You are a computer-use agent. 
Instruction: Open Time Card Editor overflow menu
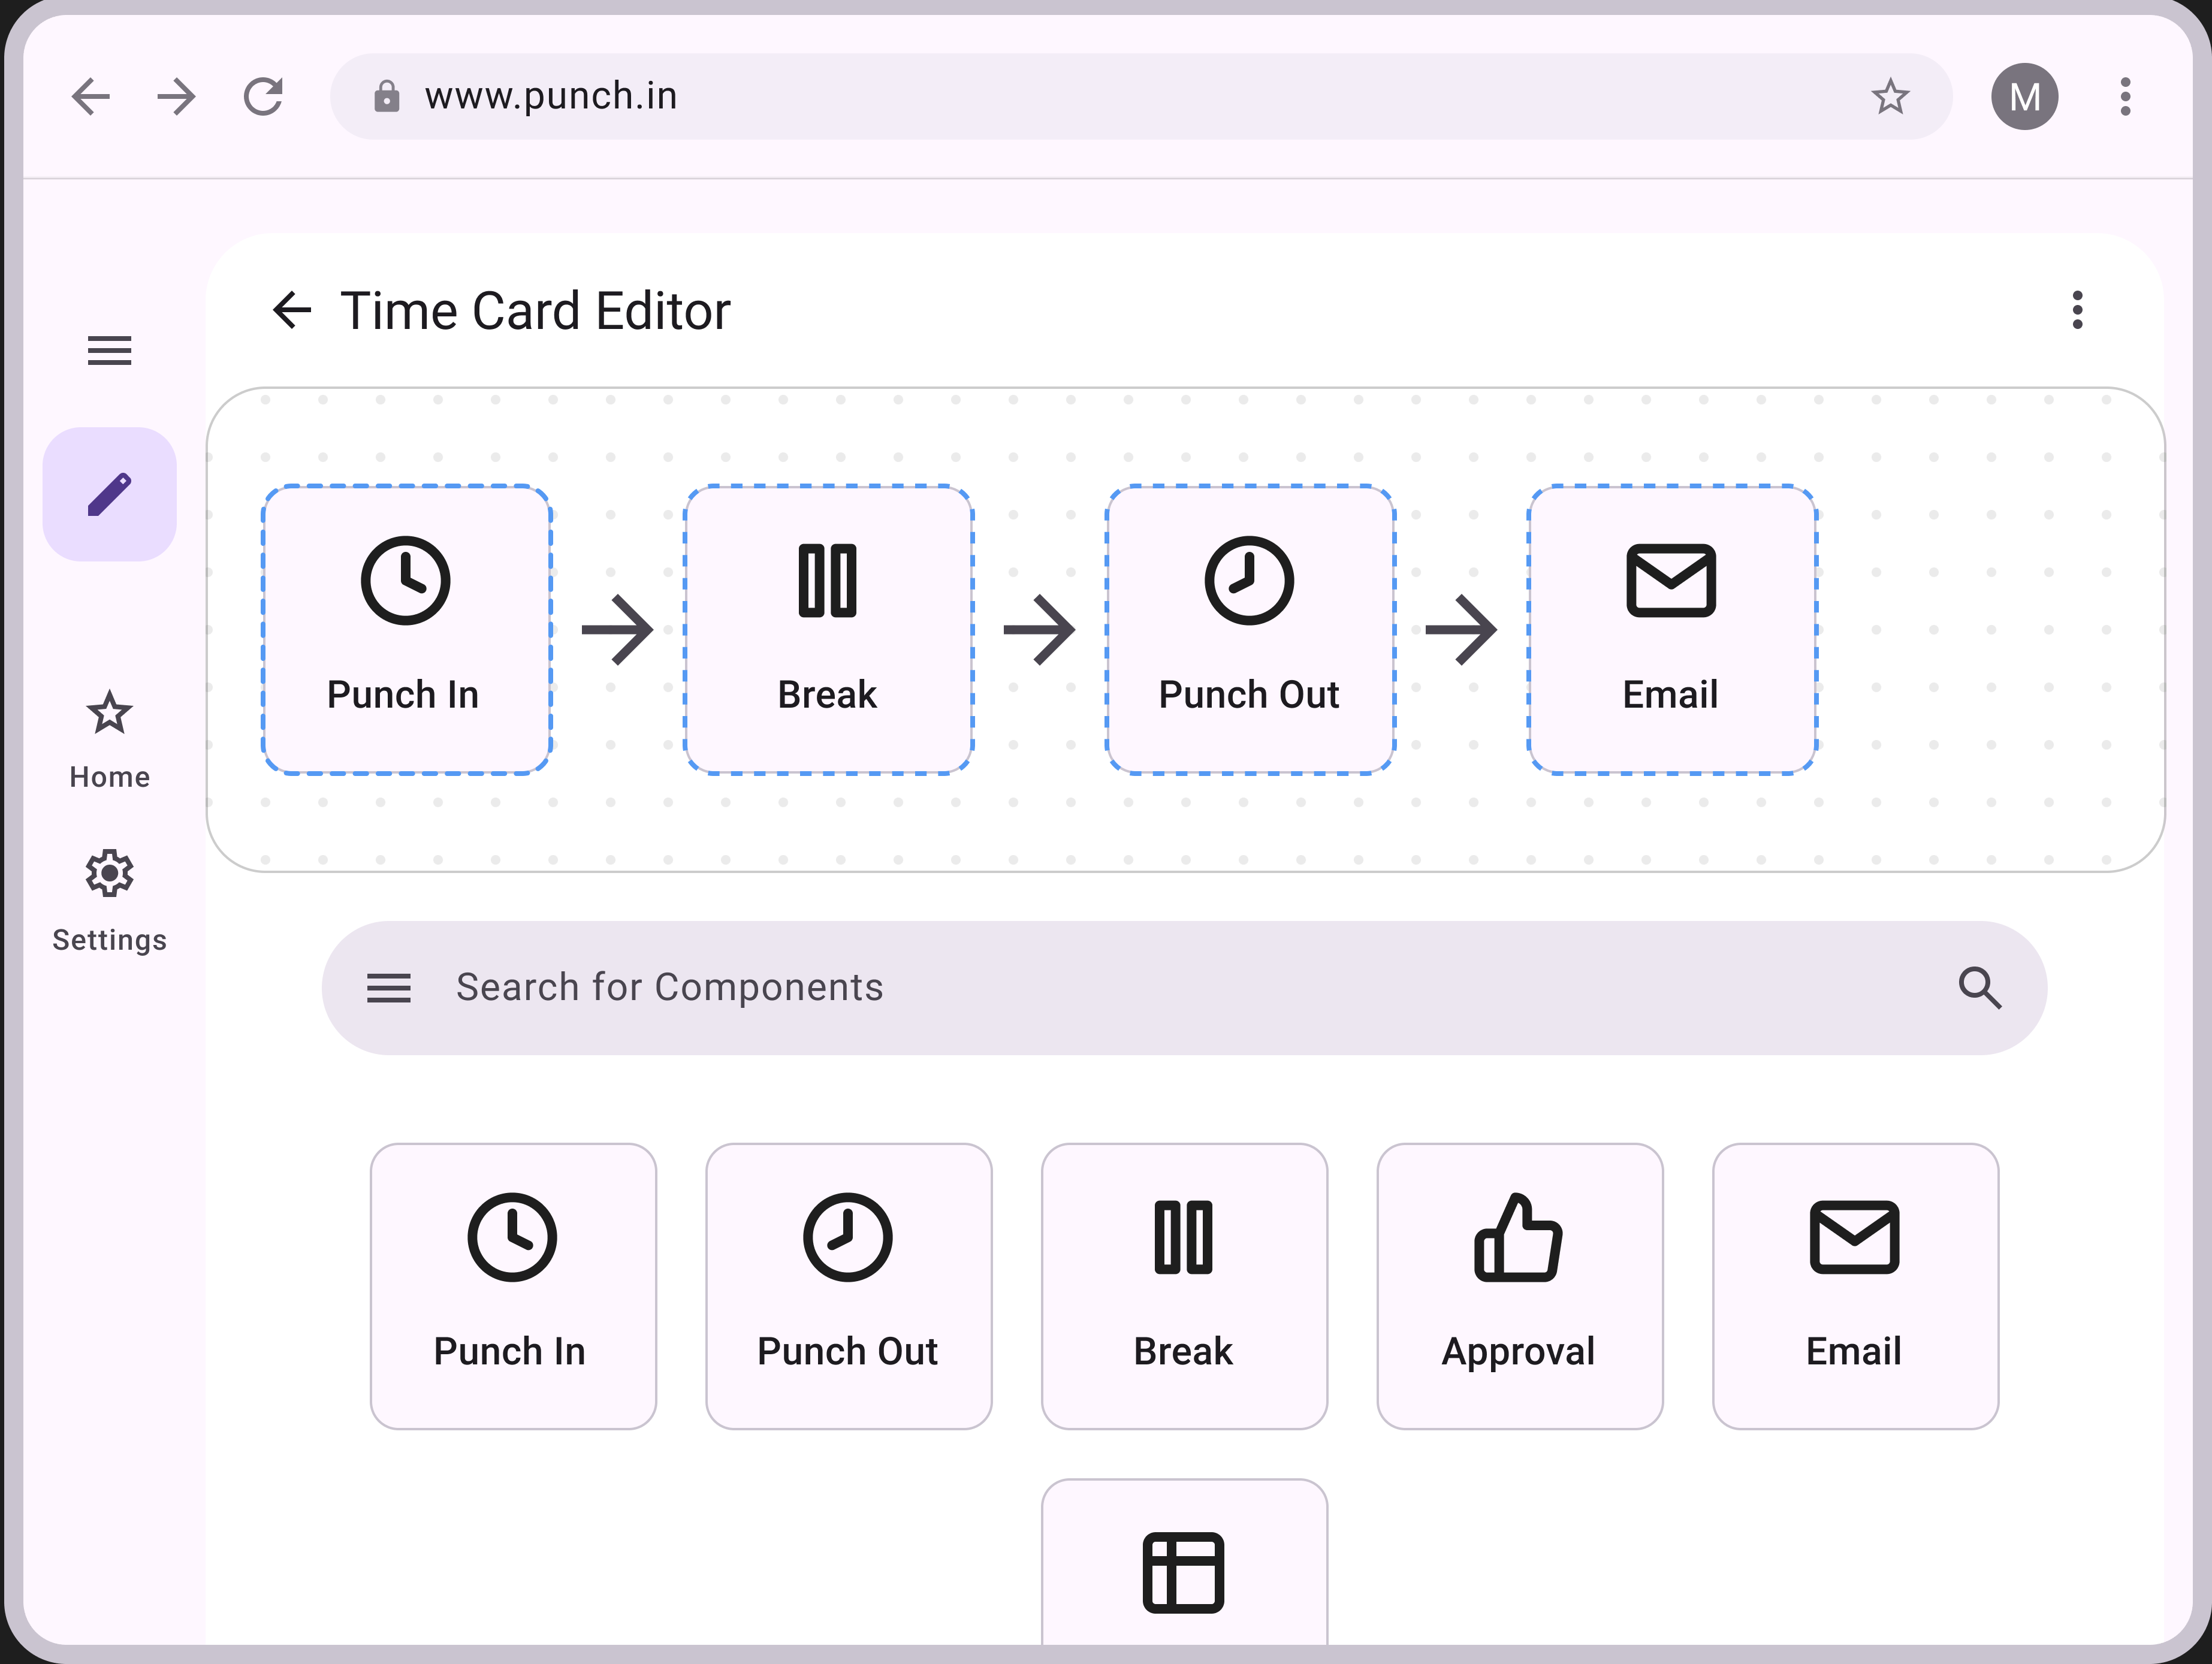click(2078, 310)
